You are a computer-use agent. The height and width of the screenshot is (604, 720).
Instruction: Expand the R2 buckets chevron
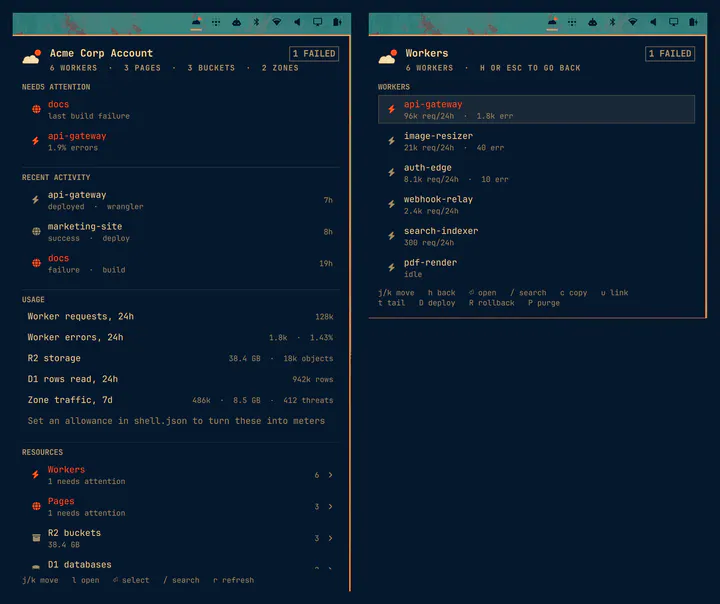330,538
